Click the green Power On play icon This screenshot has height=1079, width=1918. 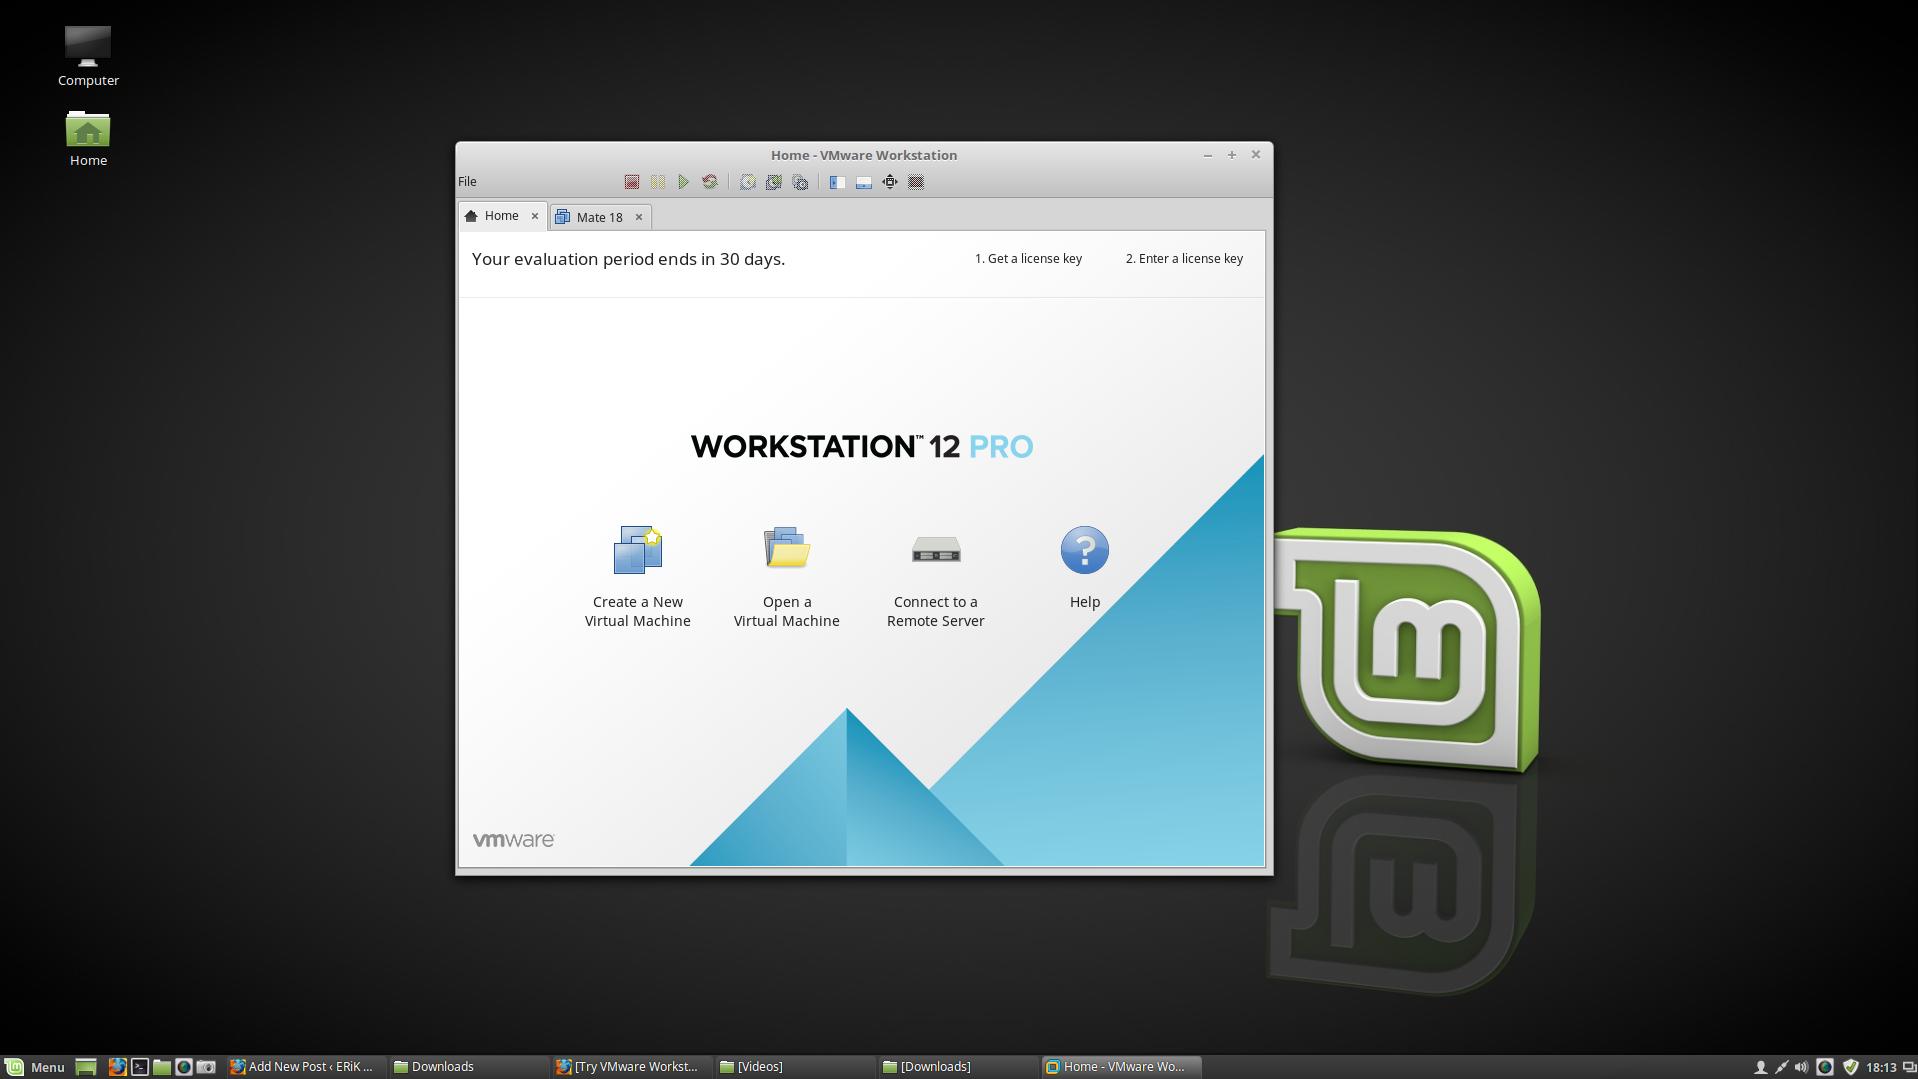pos(683,182)
